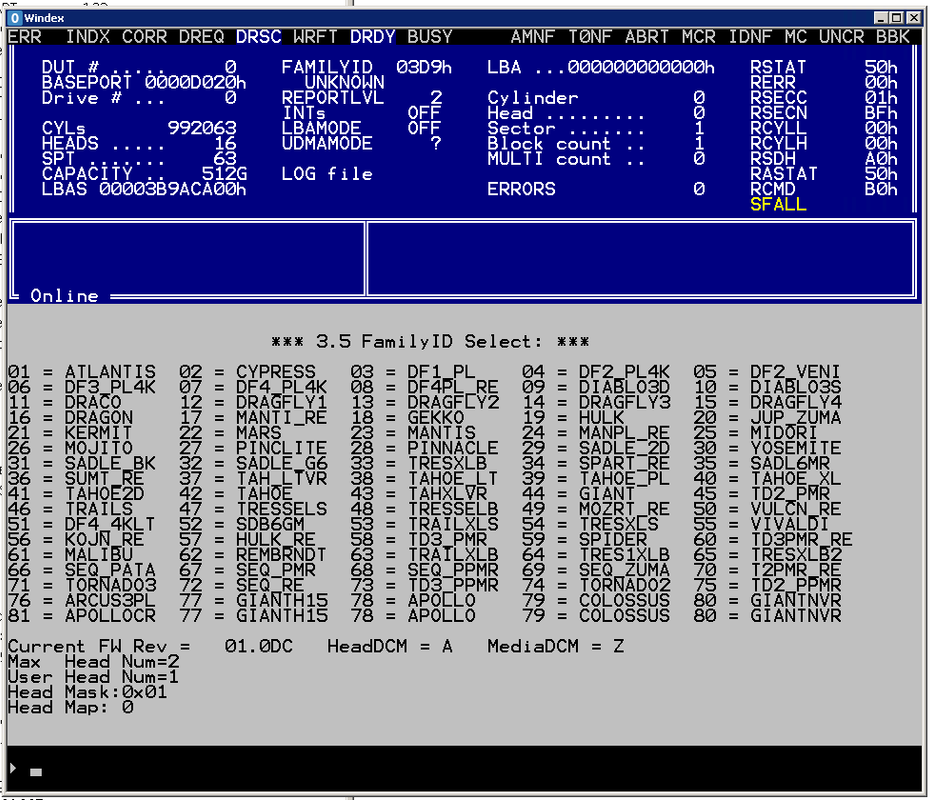Click the Head Map: 0 line
This screenshot has width=932, height=800.
point(70,707)
